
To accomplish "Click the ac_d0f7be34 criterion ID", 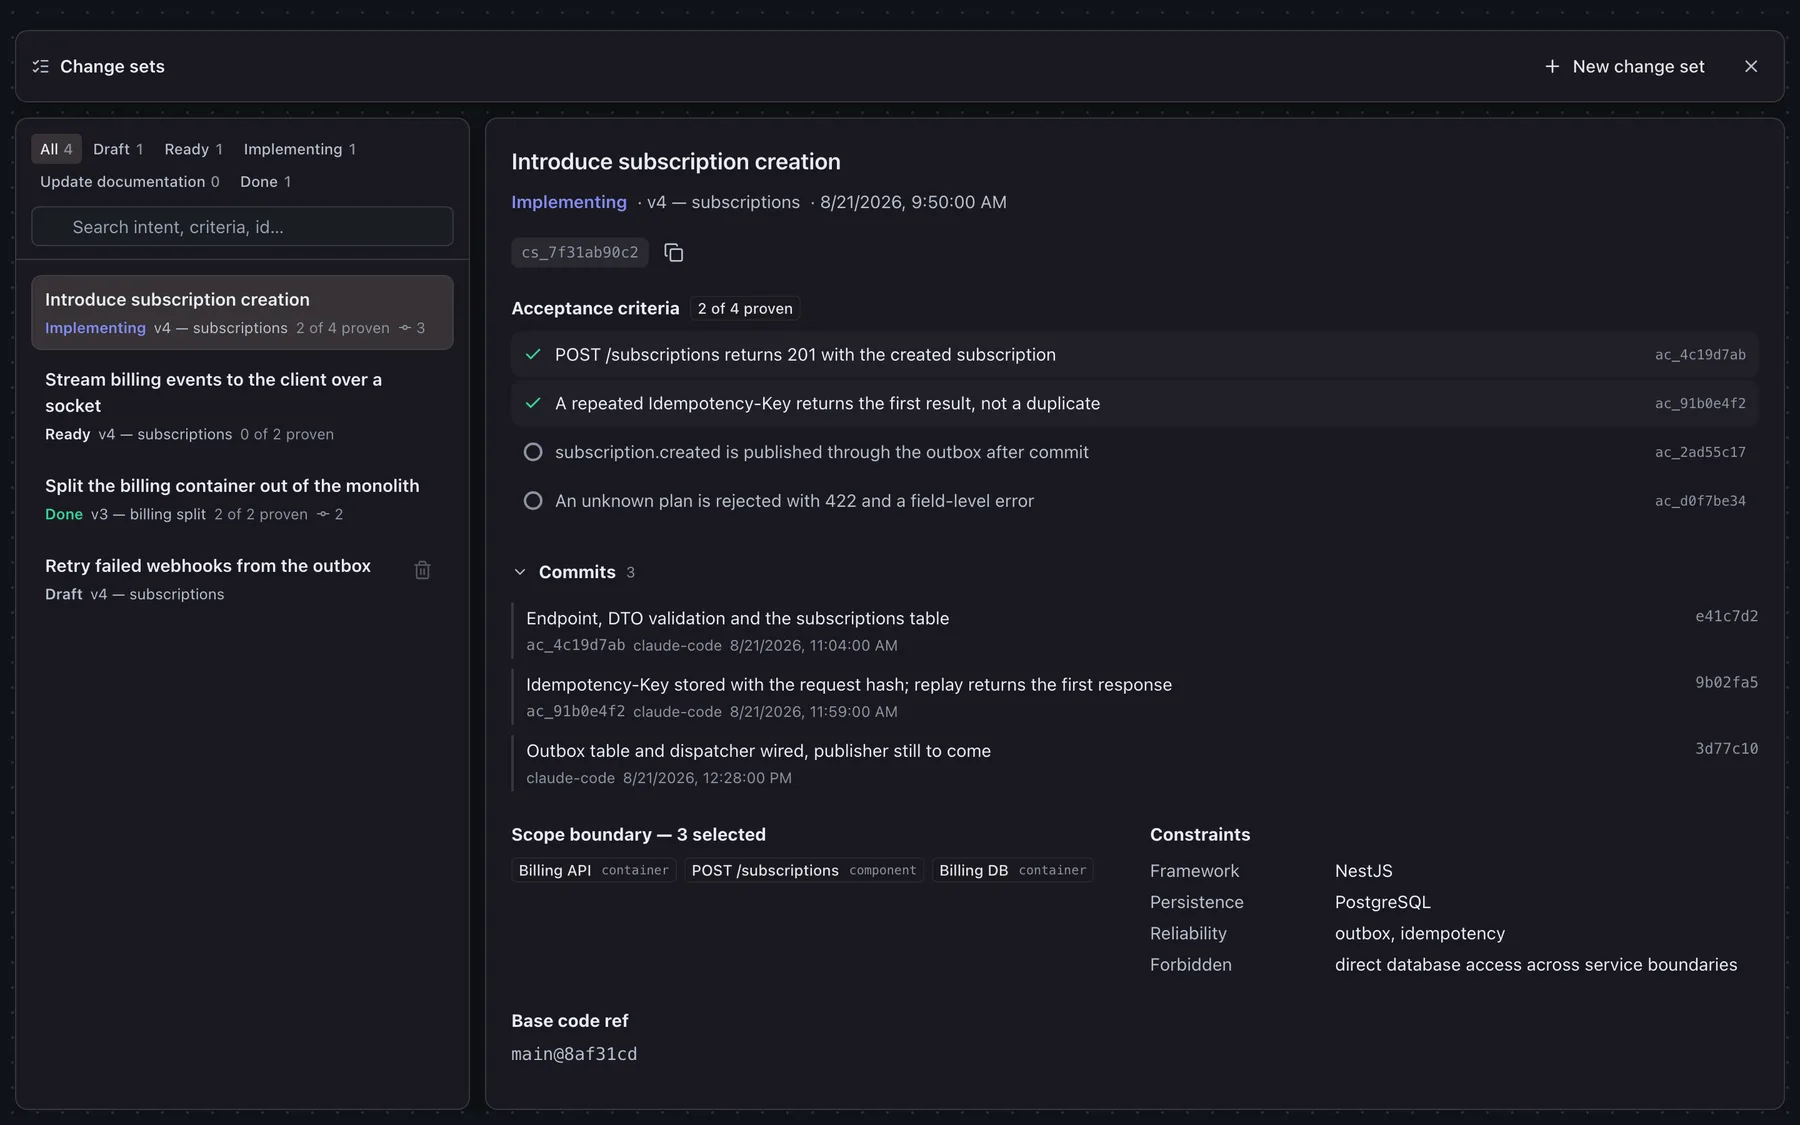I will [1700, 501].
